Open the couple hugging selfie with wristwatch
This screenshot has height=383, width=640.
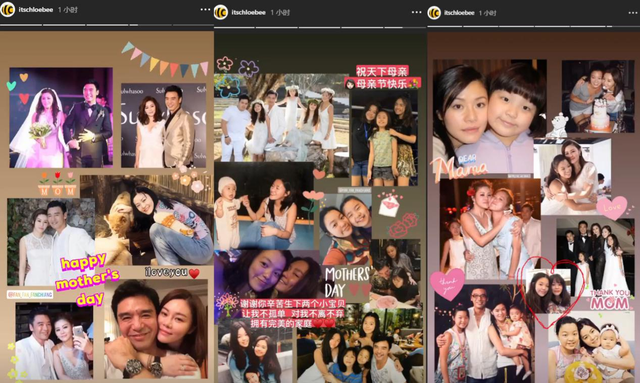click(157, 329)
